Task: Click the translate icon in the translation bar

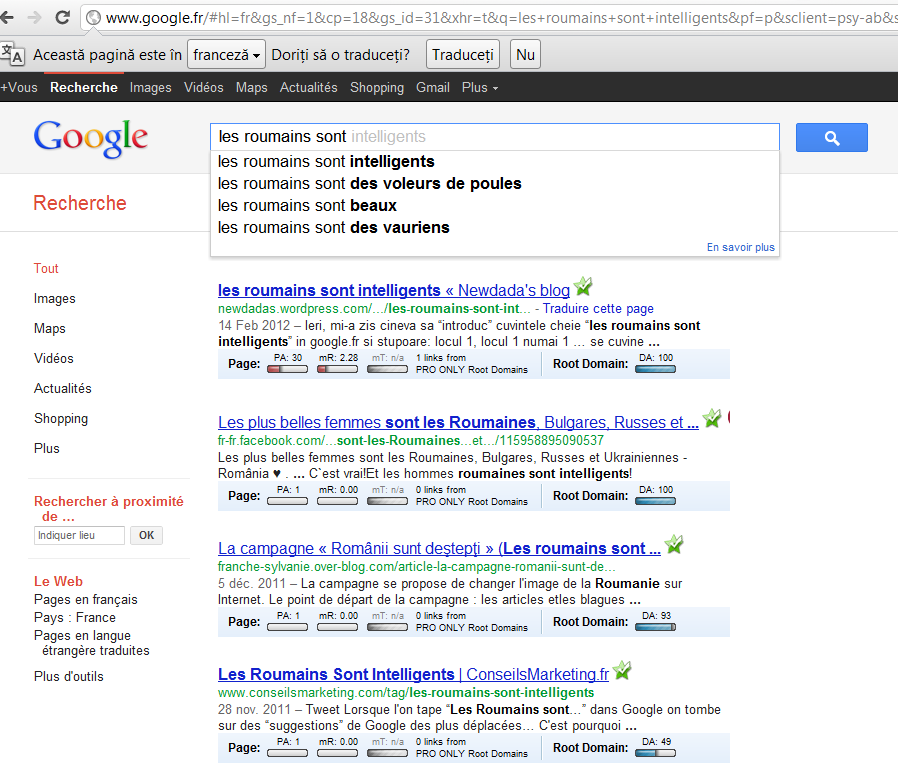Action: (13, 54)
